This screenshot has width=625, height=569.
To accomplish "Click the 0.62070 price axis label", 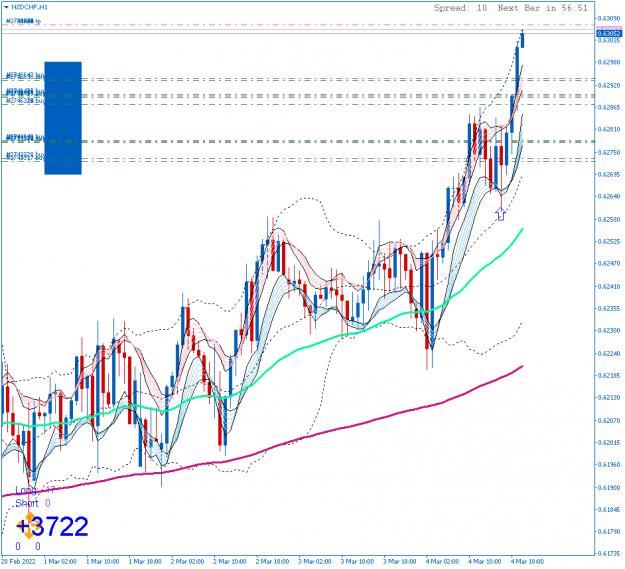I will point(609,421).
